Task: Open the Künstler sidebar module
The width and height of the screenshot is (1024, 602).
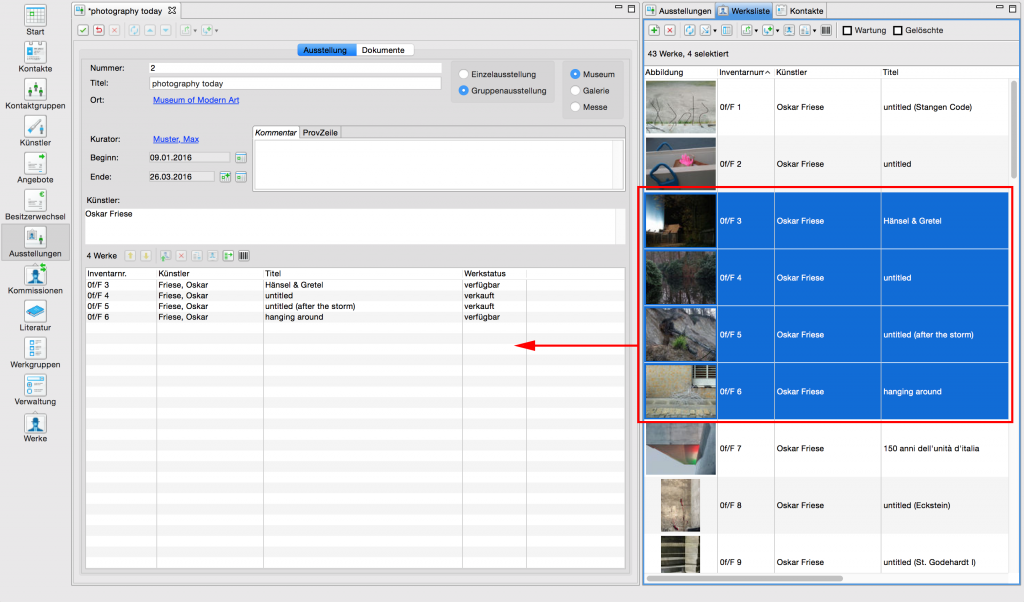Action: click(x=35, y=132)
